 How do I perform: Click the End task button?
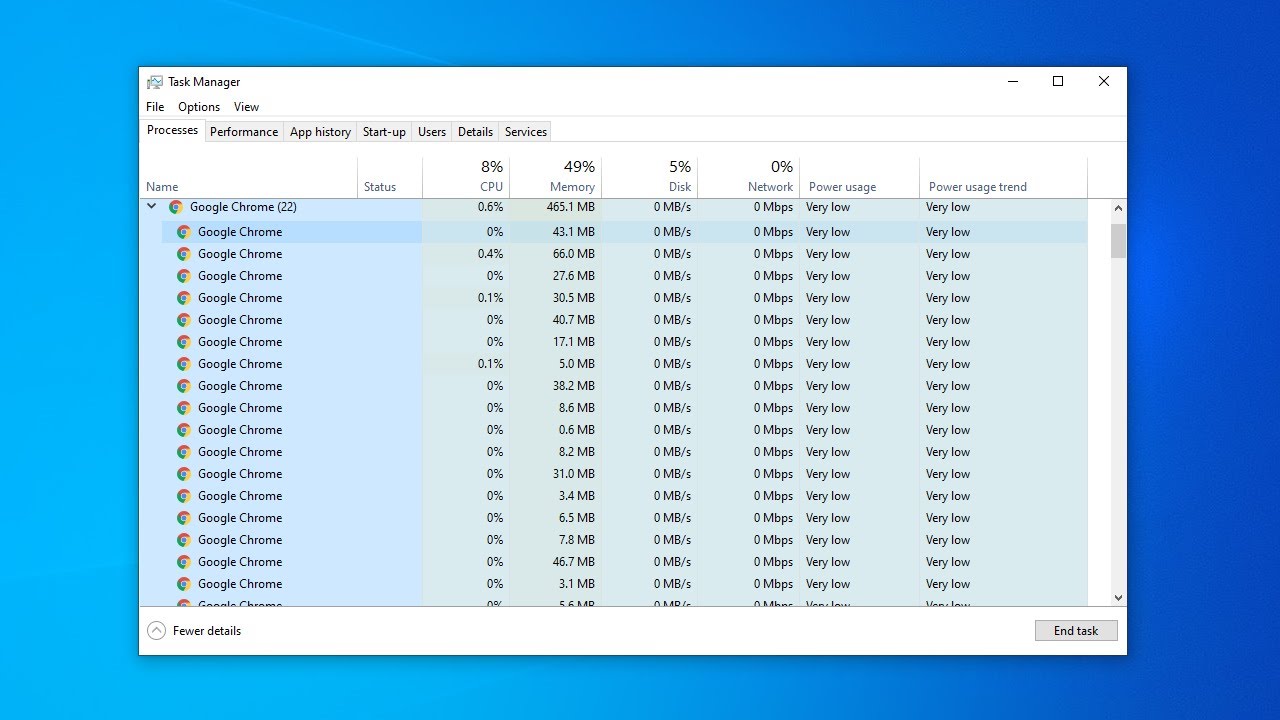coord(1076,631)
